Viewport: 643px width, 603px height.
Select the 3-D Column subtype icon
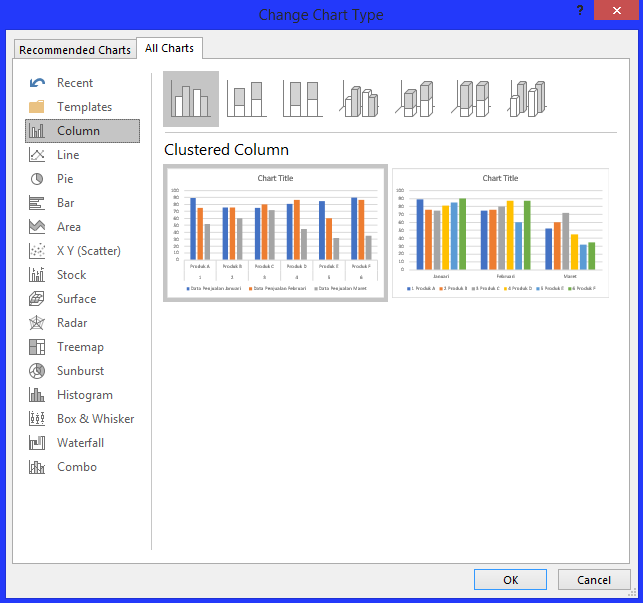click(x=527, y=99)
